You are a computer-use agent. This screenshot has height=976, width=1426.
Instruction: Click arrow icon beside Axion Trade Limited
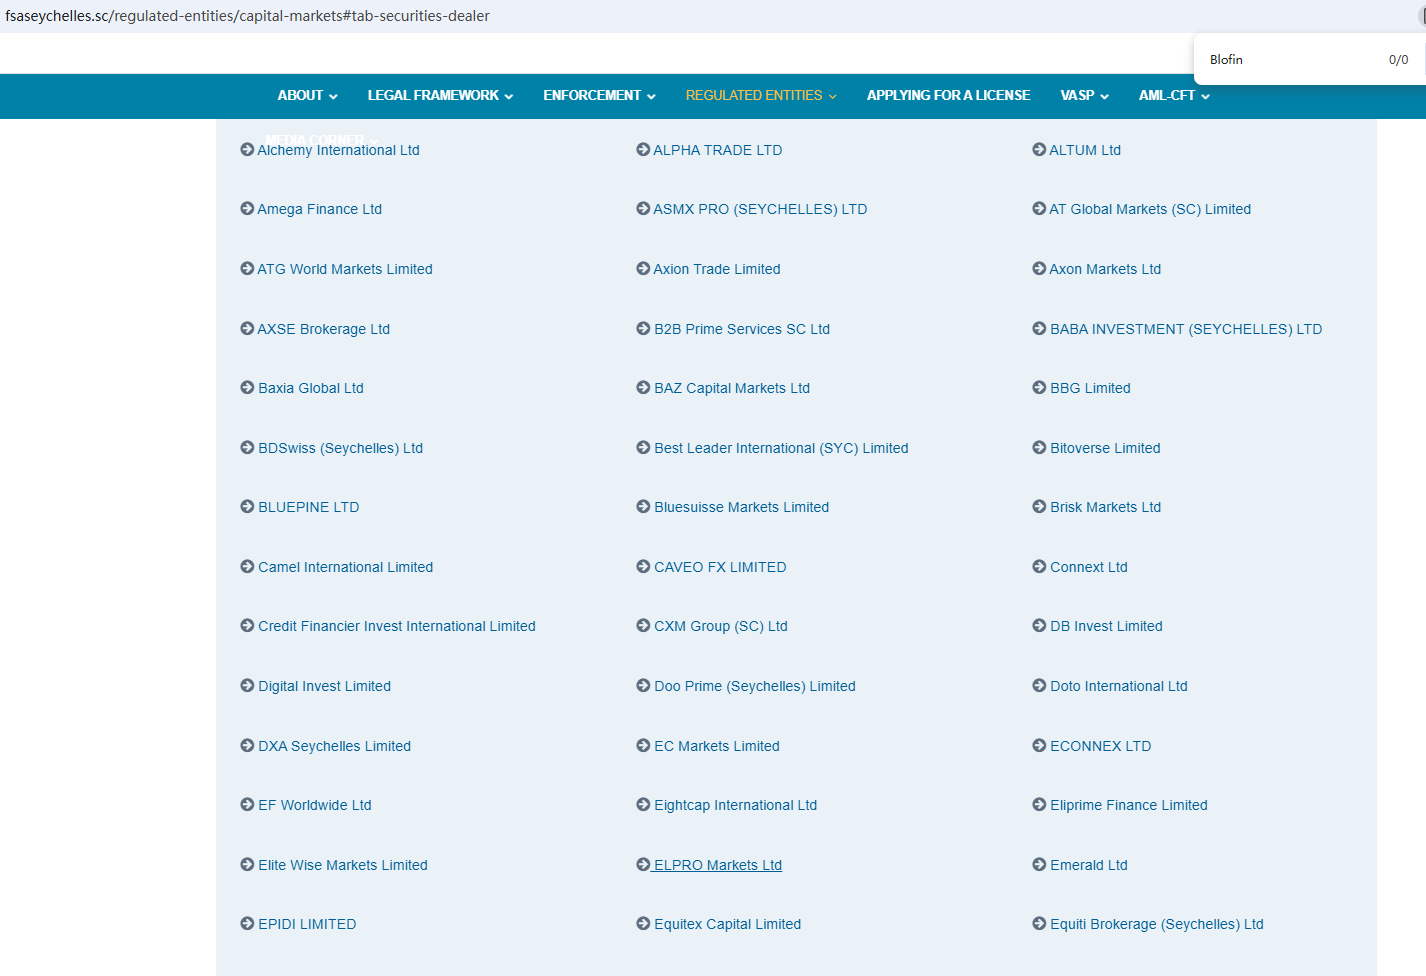tap(643, 268)
